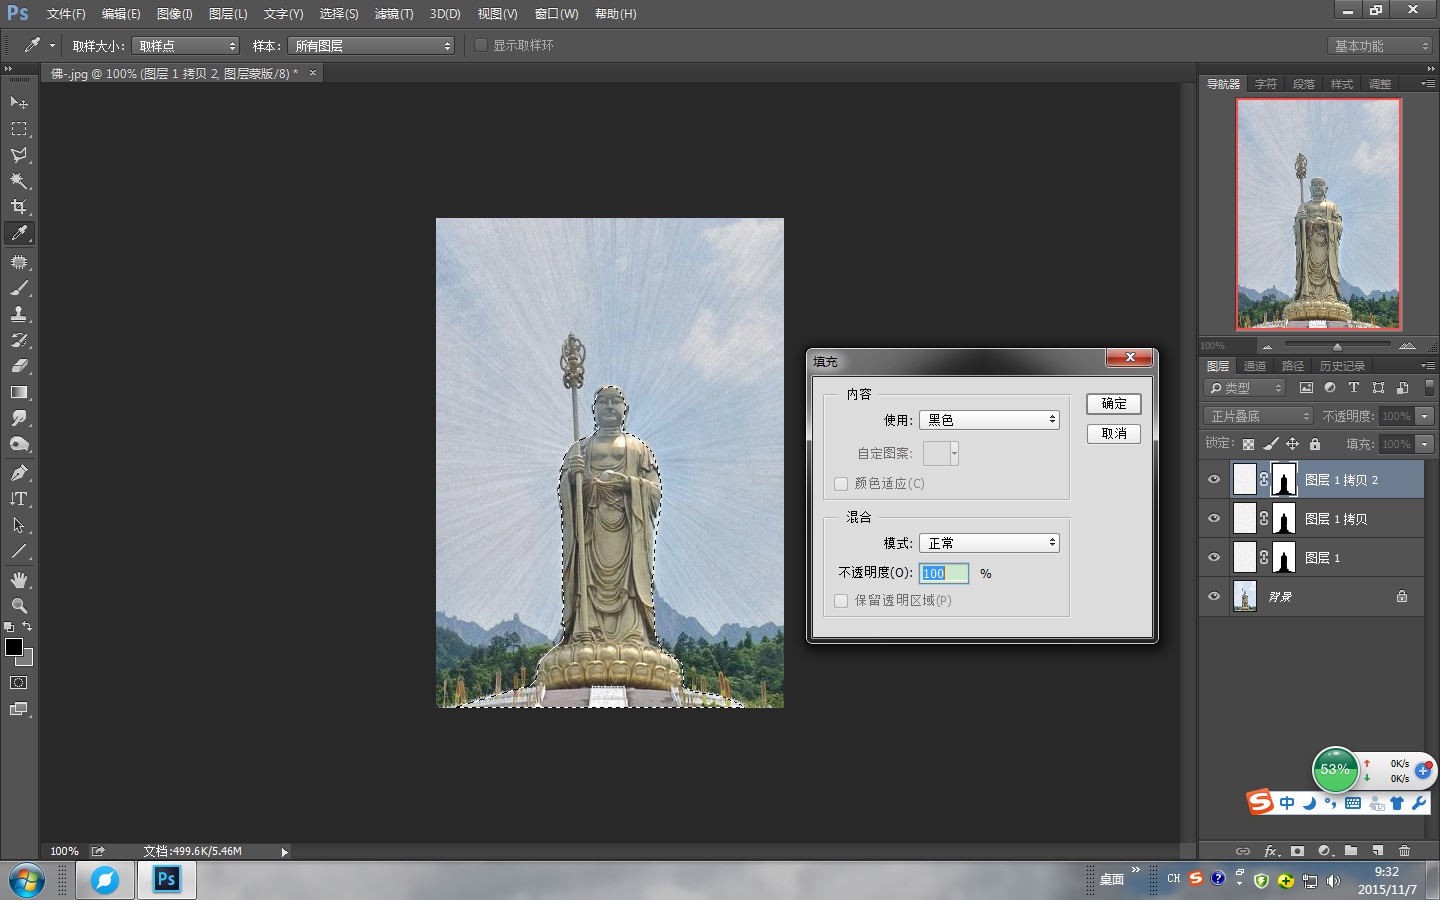Open the 使用 dropdown showing 黑色
This screenshot has height=900, width=1440.
pyautogui.click(x=989, y=420)
